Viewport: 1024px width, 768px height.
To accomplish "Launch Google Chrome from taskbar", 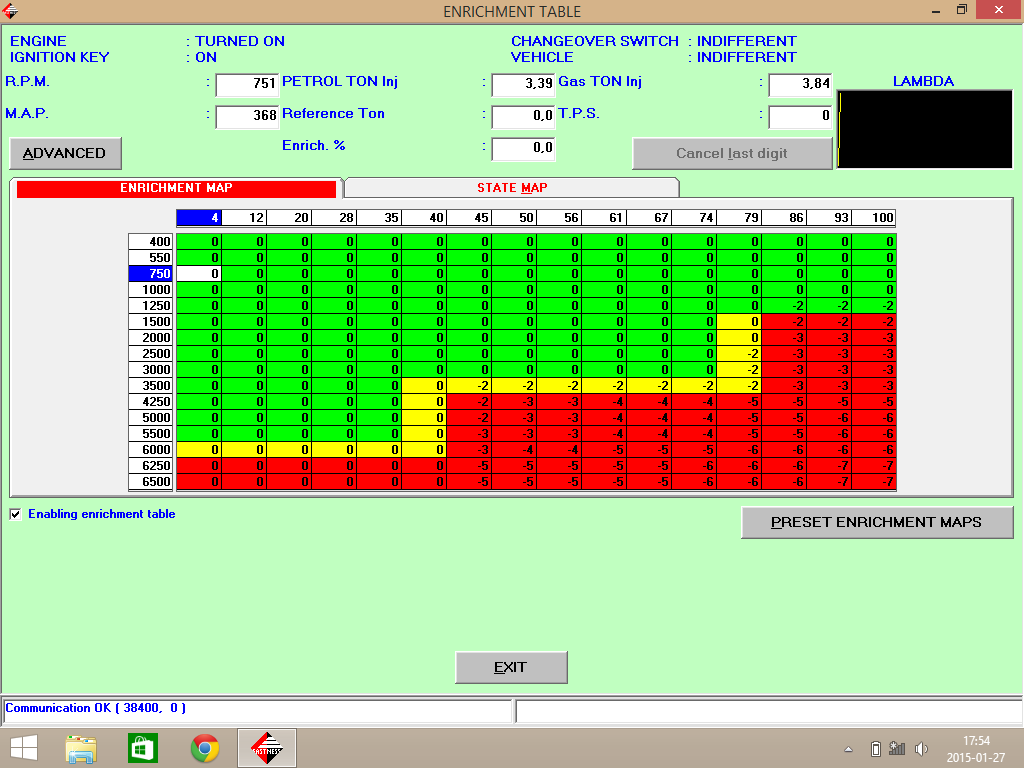I will point(205,748).
